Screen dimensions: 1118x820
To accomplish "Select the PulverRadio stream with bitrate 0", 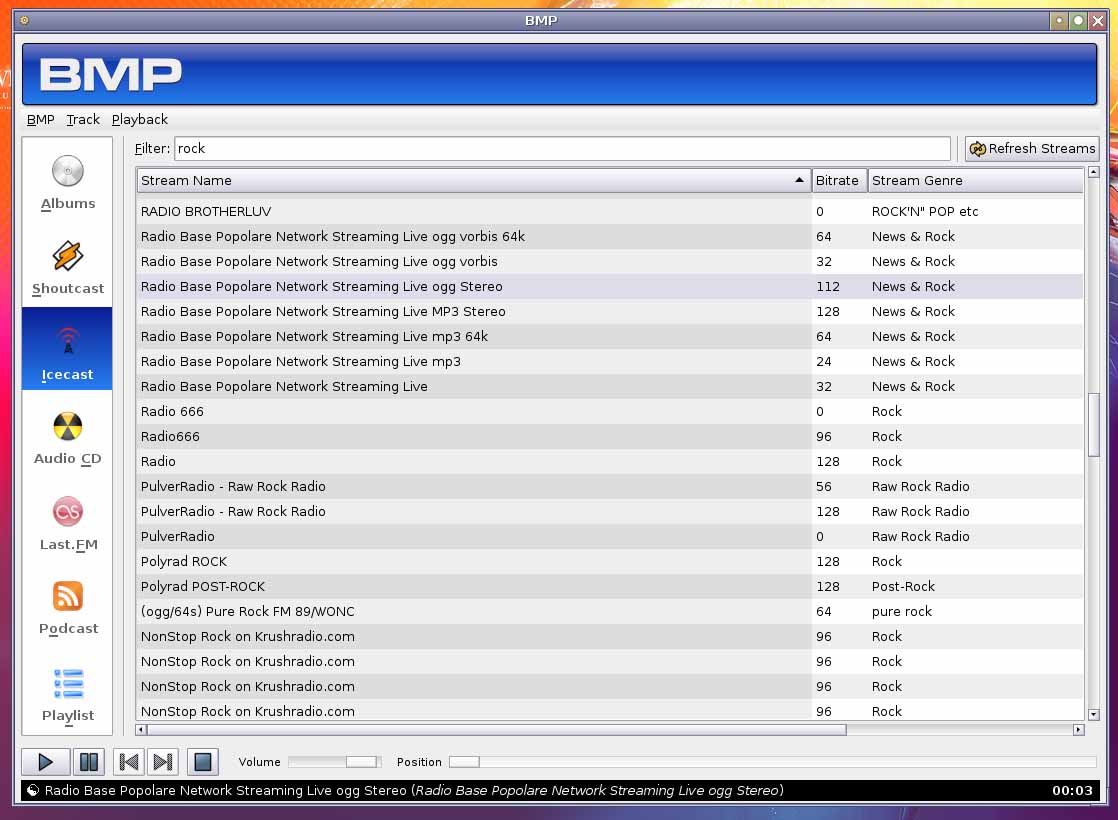I will [610, 535].
